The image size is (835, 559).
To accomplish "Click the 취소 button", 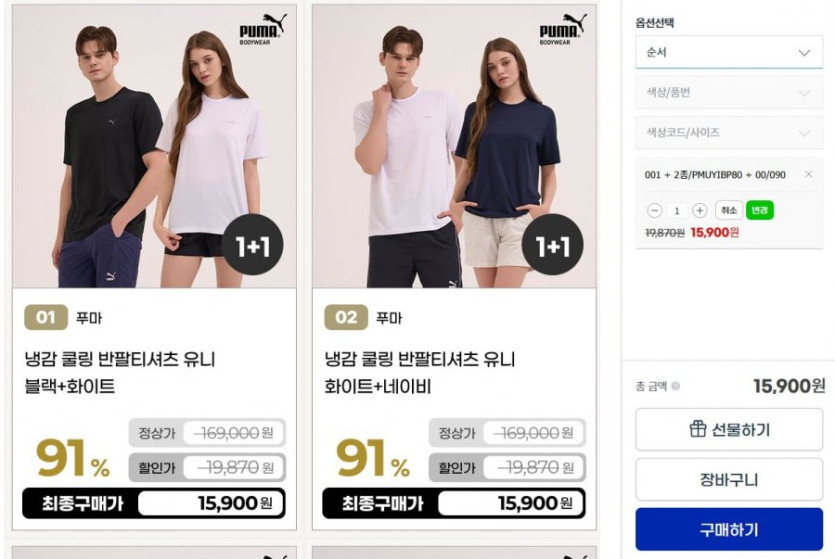I will pyautogui.click(x=728, y=210).
